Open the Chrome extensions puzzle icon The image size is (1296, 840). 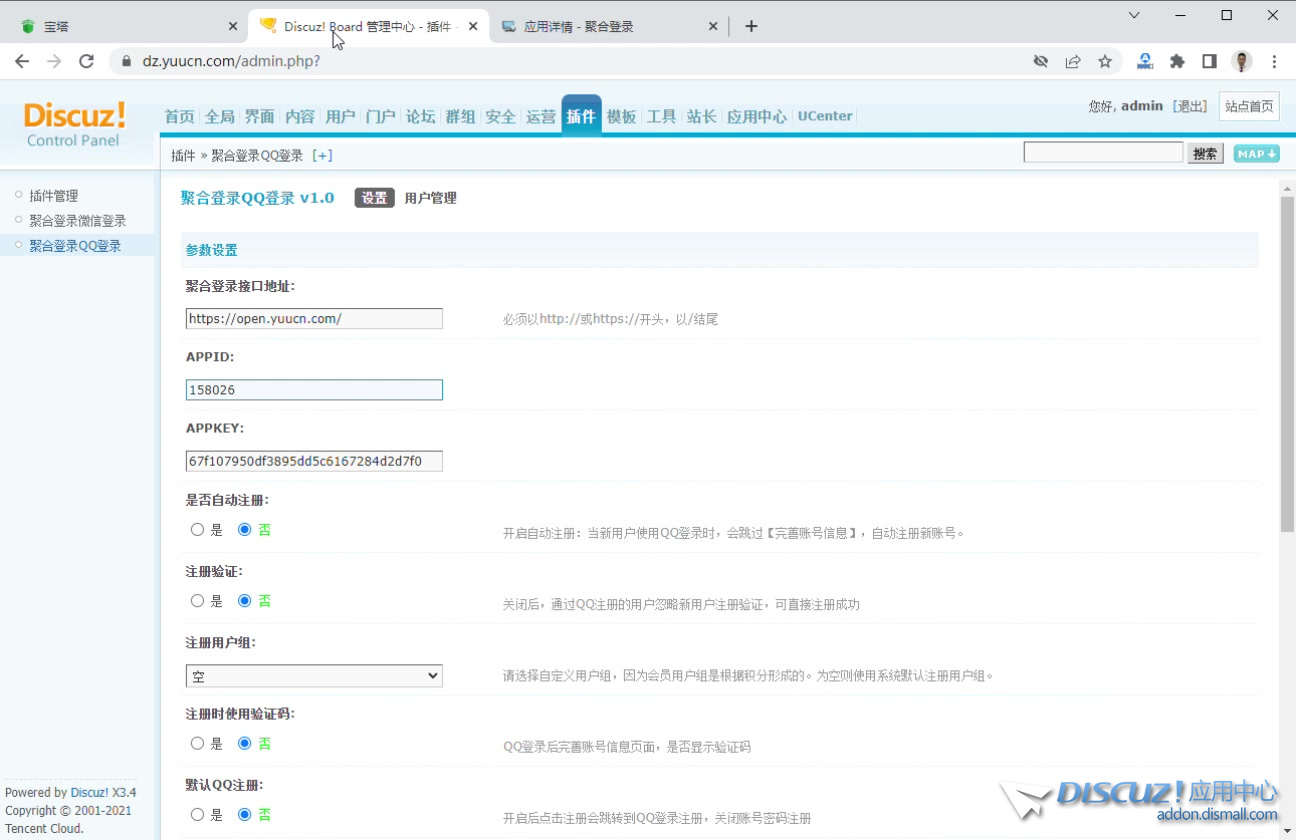1177,61
